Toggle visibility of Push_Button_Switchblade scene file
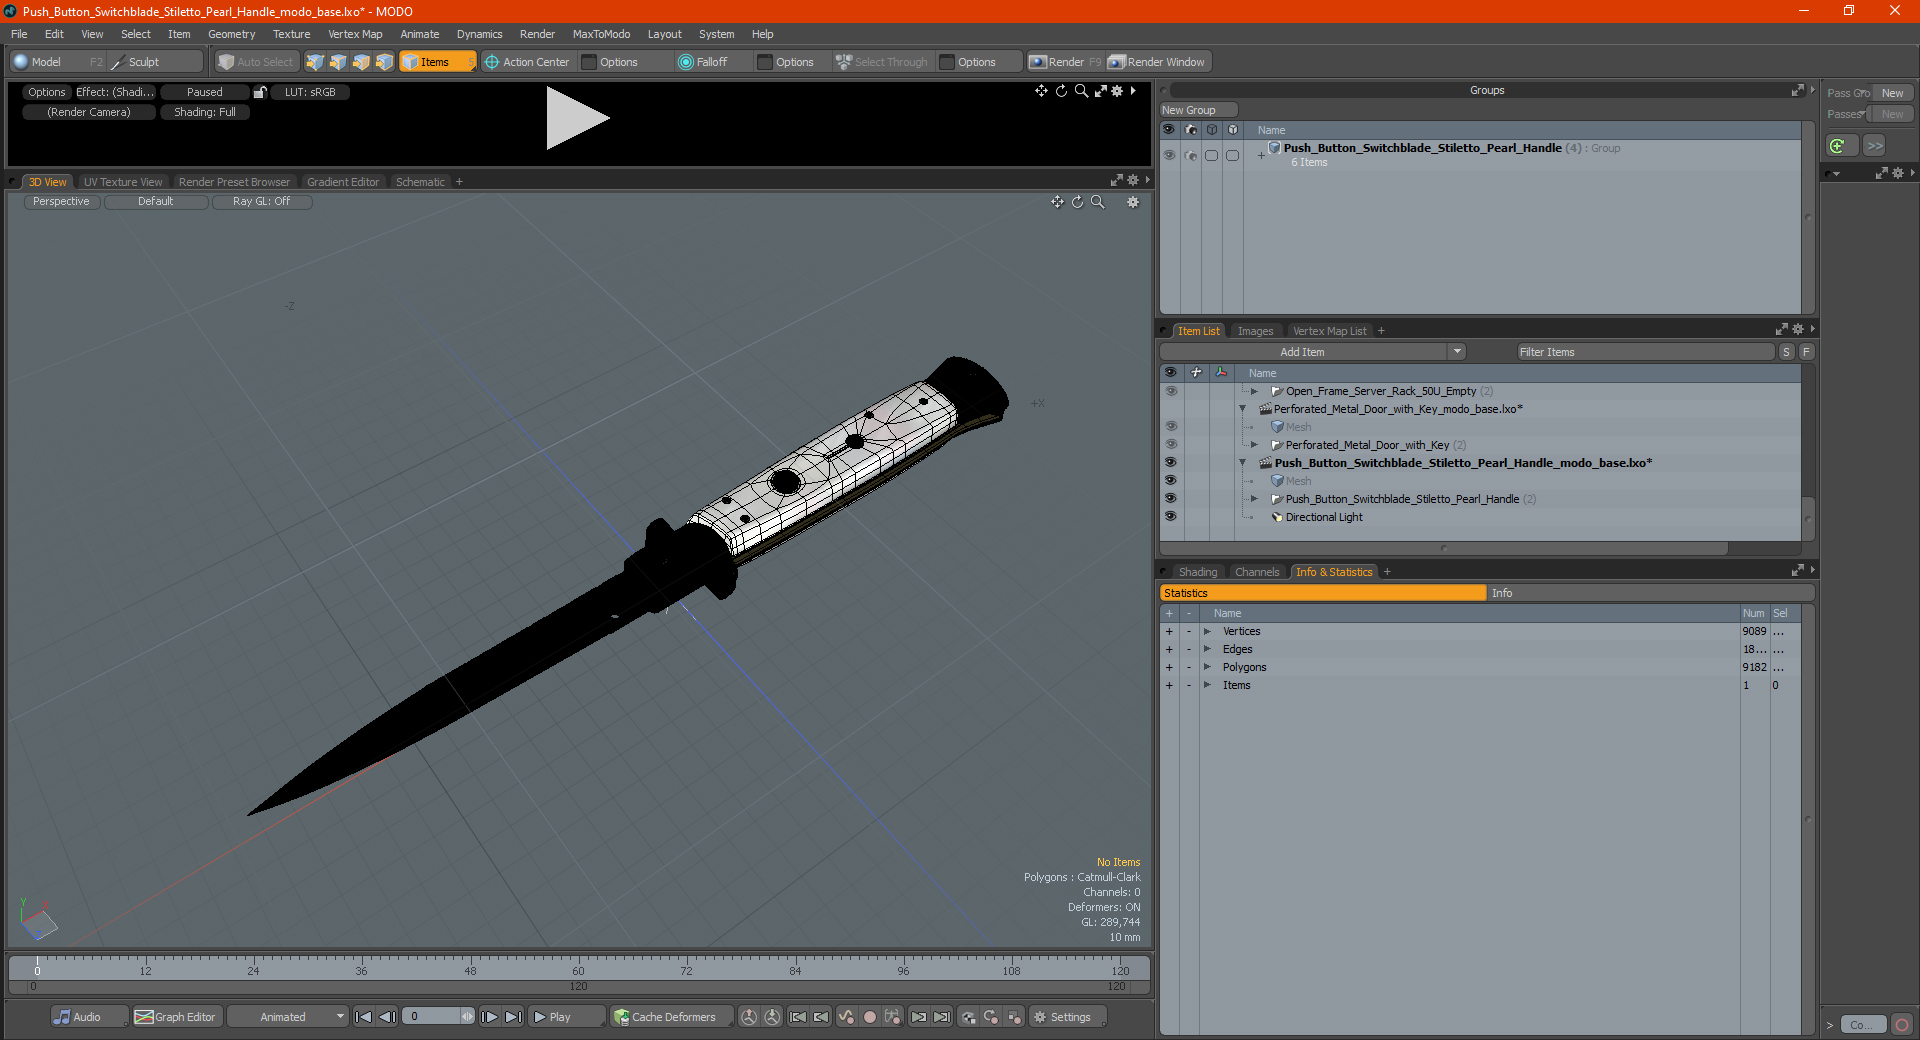This screenshot has width=1920, height=1040. click(x=1170, y=463)
